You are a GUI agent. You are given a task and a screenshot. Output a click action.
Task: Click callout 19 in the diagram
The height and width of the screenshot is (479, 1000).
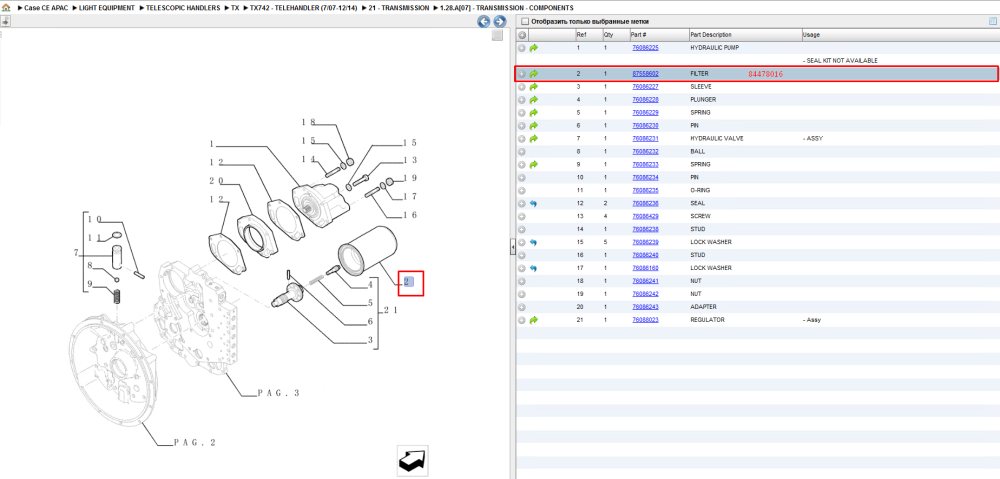(409, 178)
